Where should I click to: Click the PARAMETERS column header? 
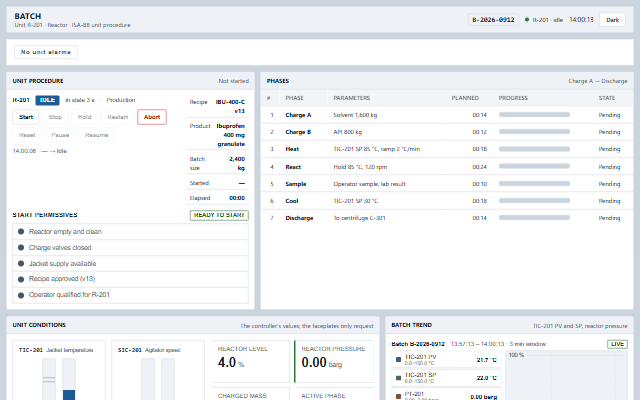click(x=351, y=98)
